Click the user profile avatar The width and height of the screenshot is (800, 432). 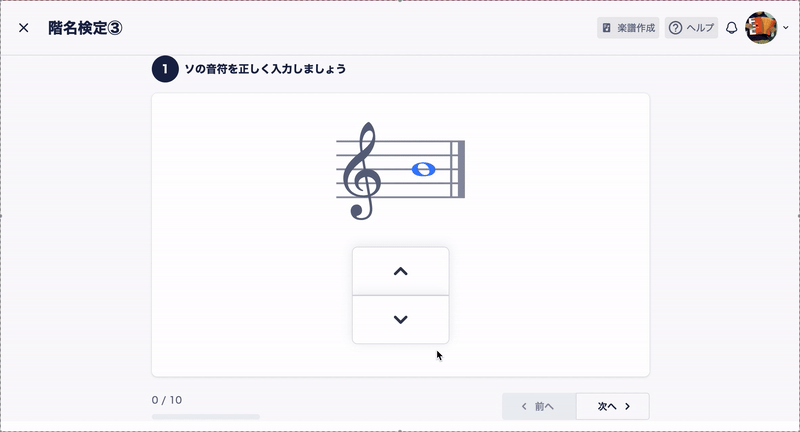click(x=761, y=28)
